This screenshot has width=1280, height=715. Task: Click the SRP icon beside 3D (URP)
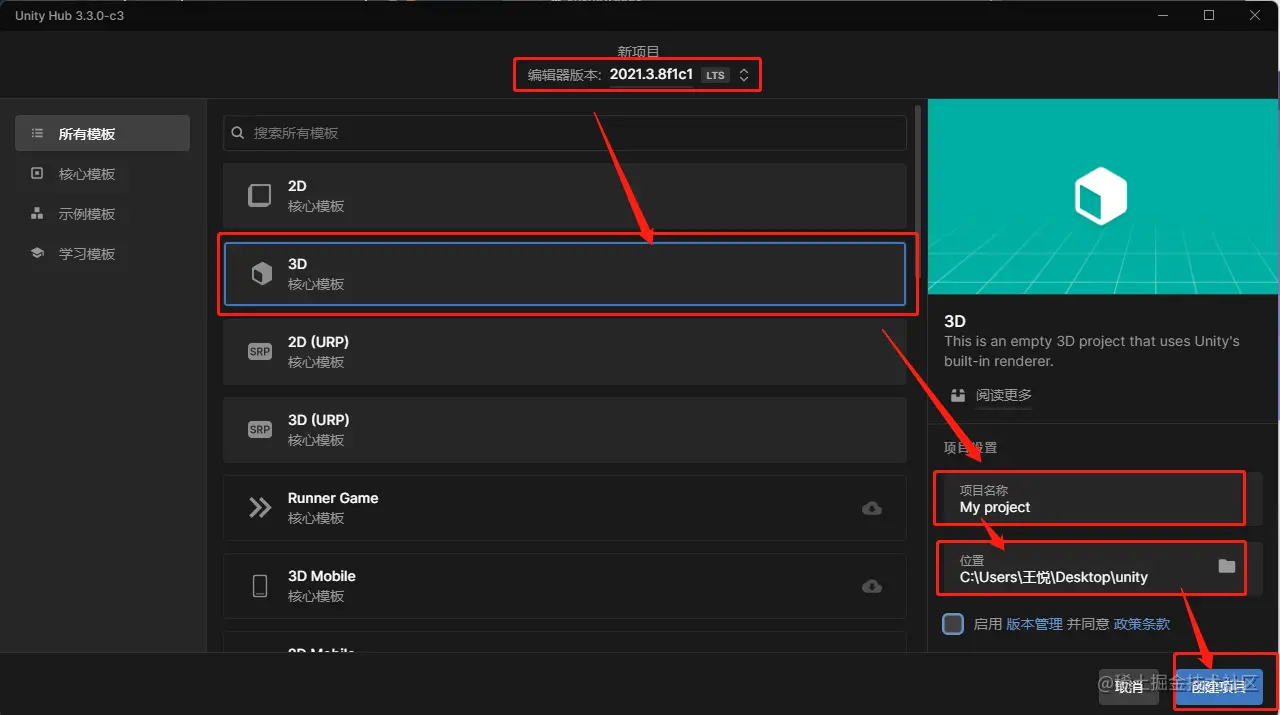(x=260, y=430)
